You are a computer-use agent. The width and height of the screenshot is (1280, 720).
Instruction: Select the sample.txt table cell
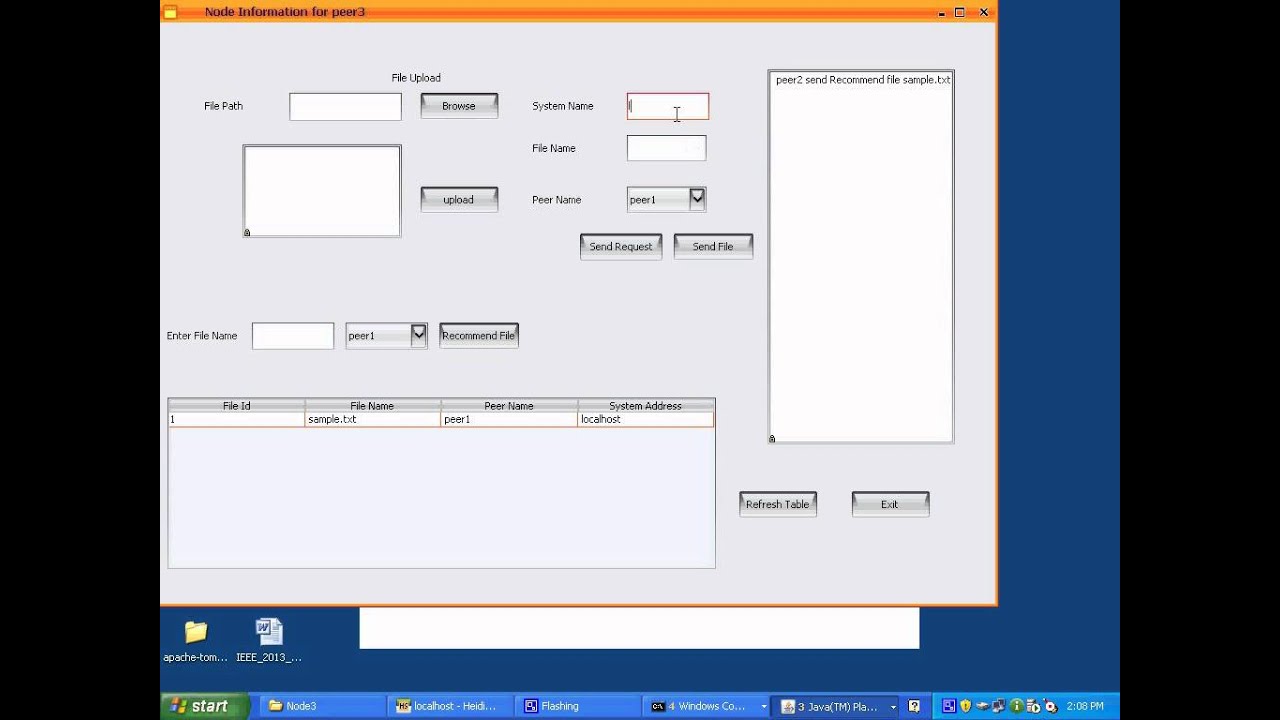tap(373, 420)
